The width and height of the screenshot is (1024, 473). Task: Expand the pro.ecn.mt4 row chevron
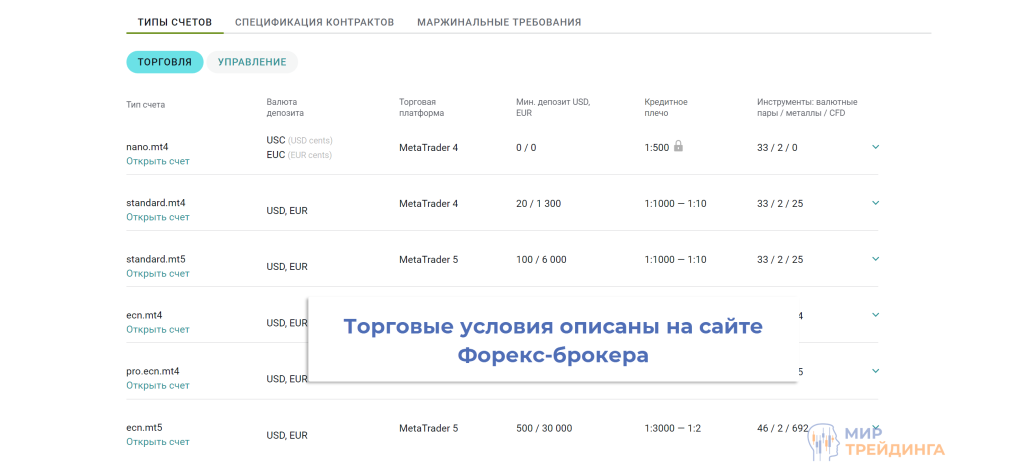[x=875, y=371]
